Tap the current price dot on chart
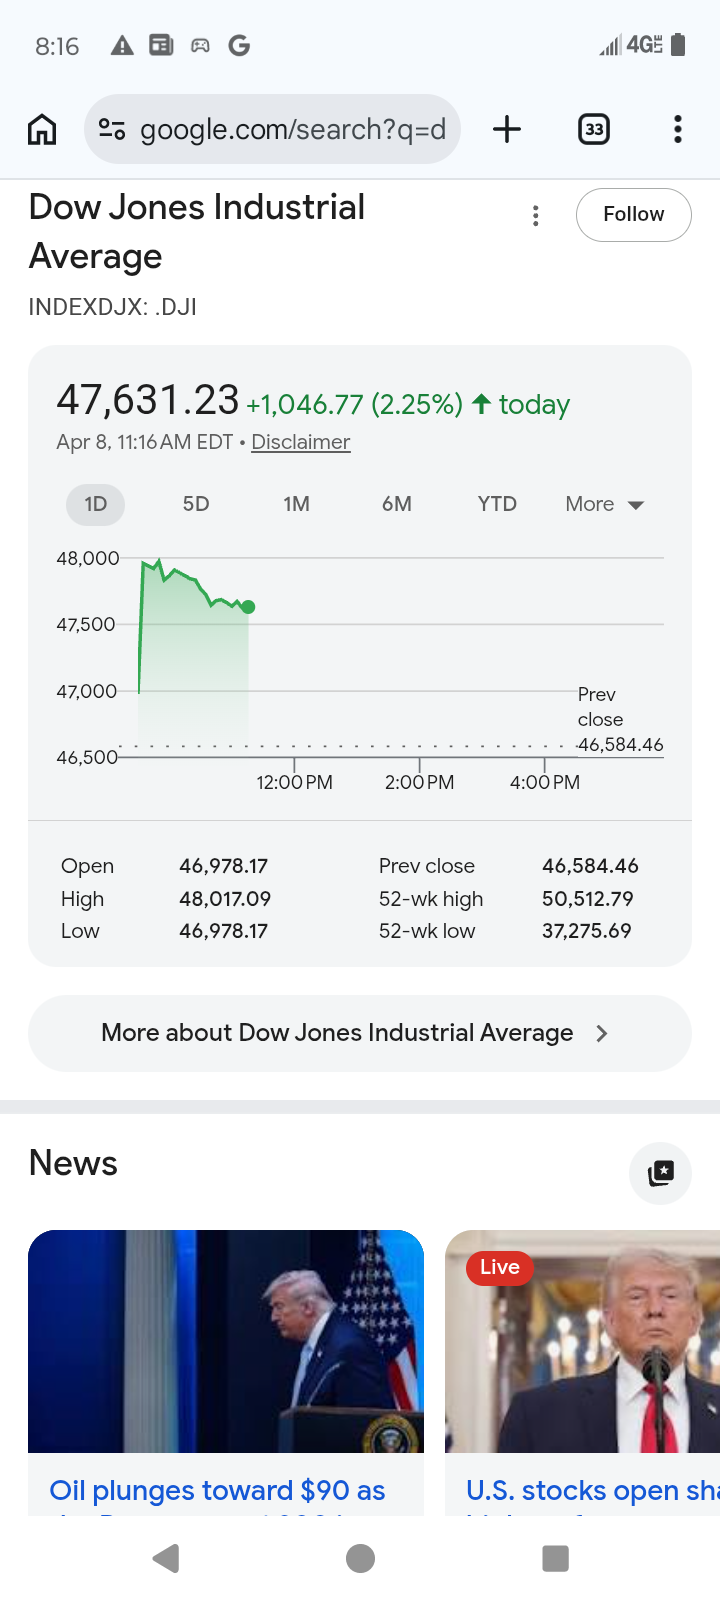This screenshot has height=1600, width=720. tap(249, 607)
